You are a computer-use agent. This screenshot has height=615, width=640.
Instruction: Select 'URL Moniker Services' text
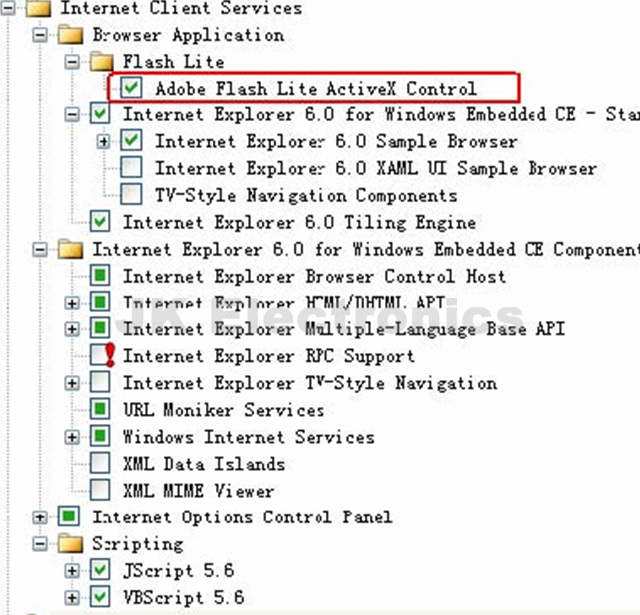click(x=224, y=410)
